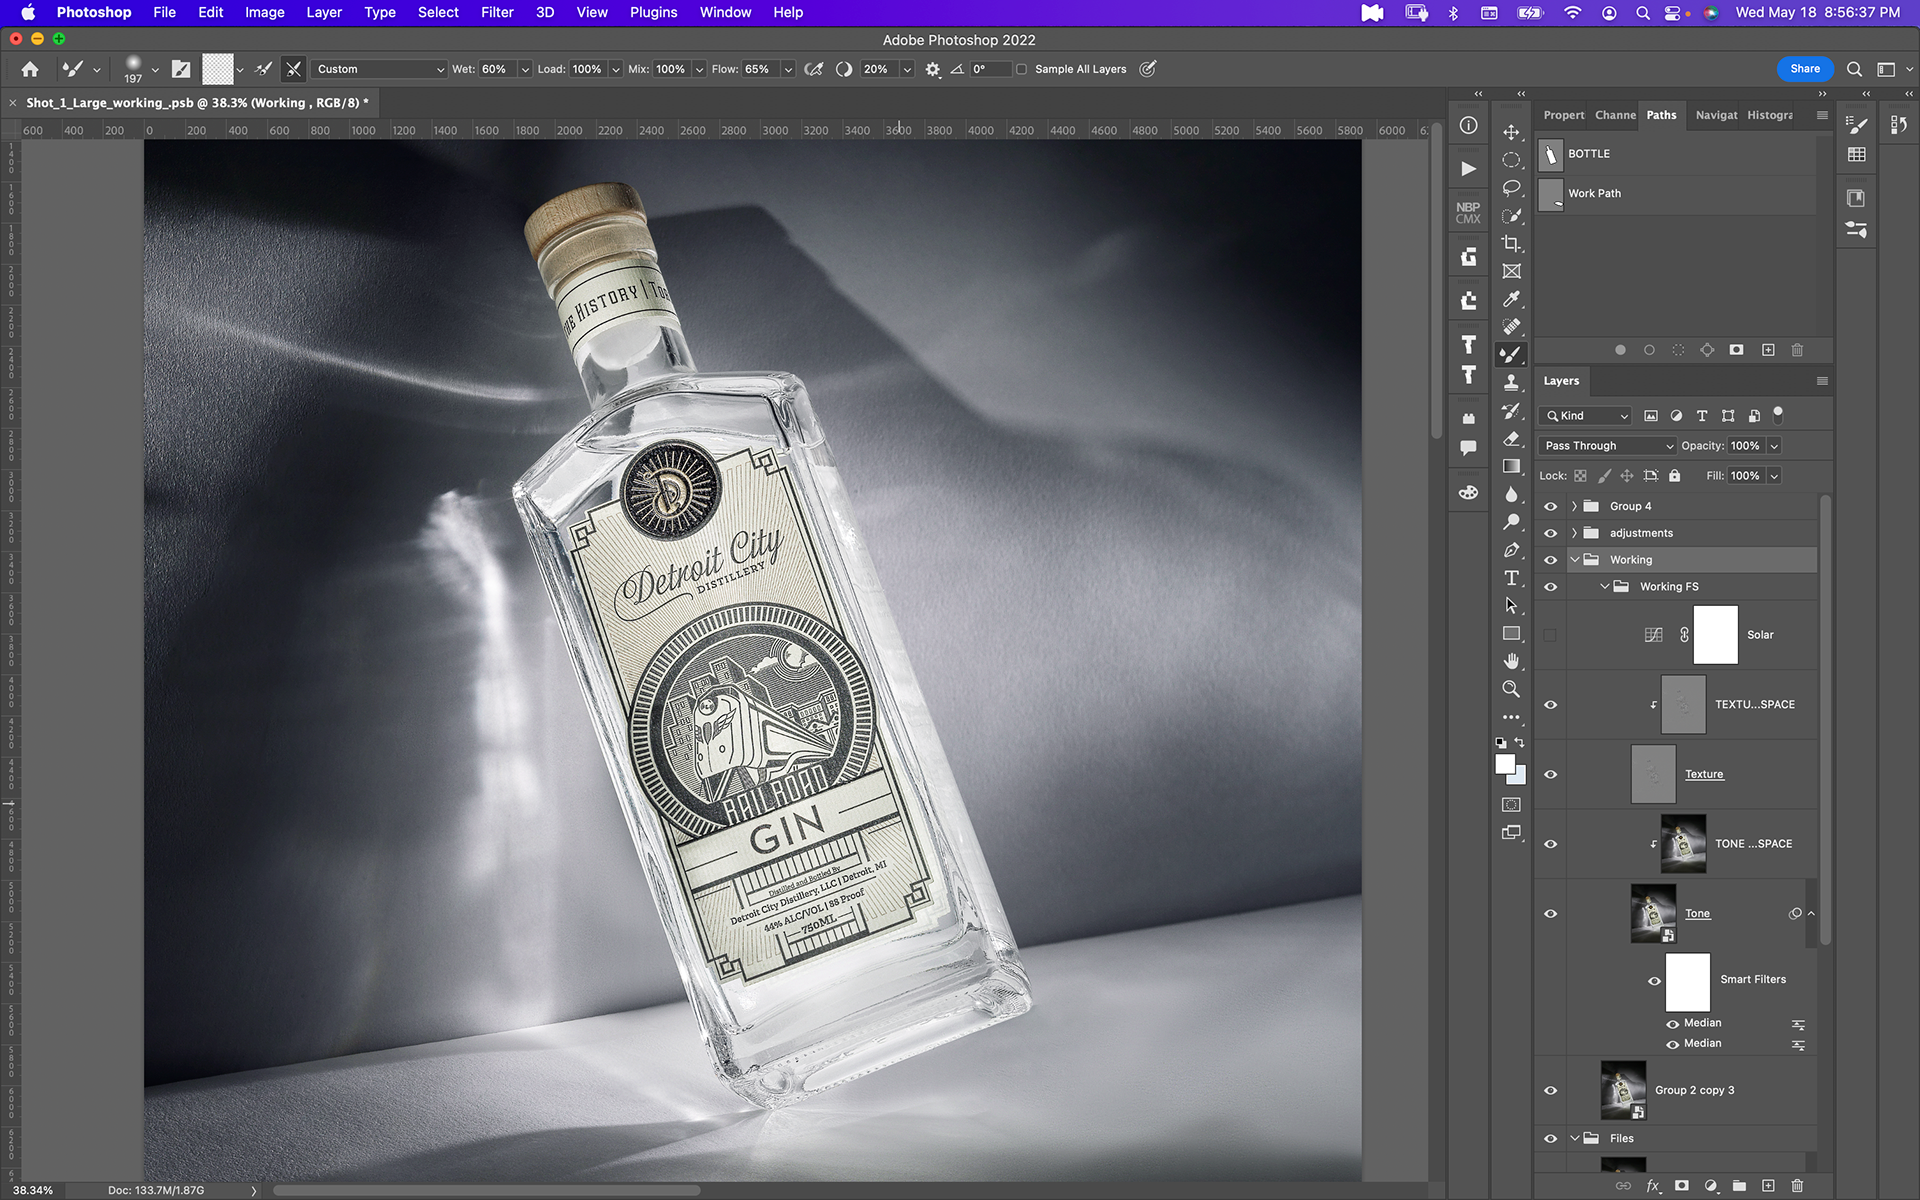
Task: Add layer style fx icon
Action: point(1653,1186)
